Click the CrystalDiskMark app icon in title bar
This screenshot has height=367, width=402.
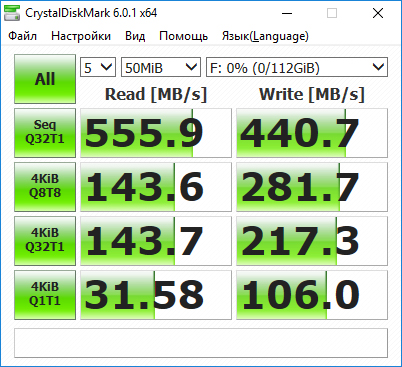(x=12, y=13)
